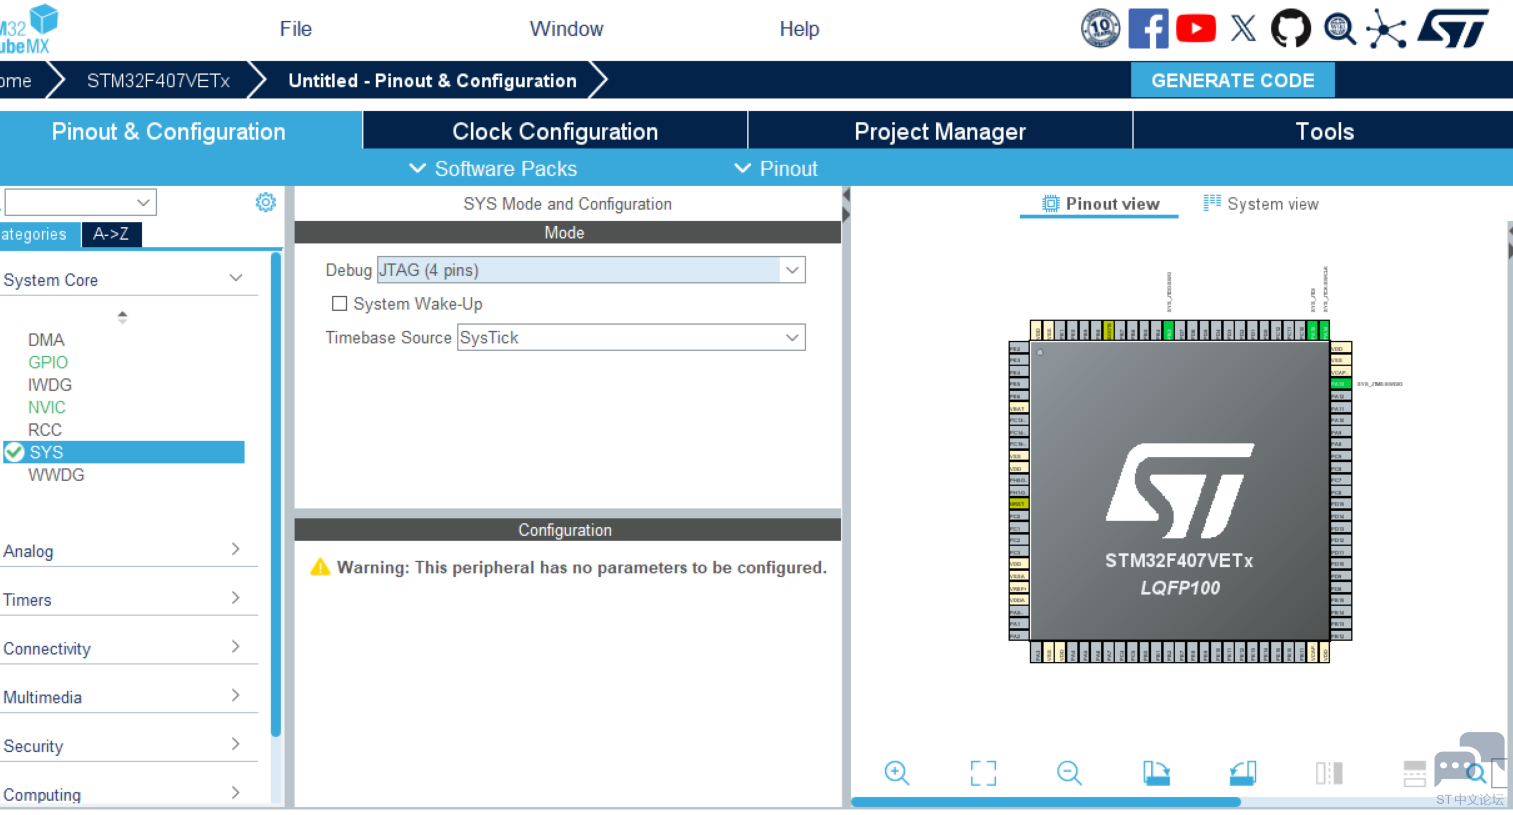This screenshot has height=815, width=1513.
Task: Open the Debug JTAG dropdown
Action: click(x=591, y=270)
